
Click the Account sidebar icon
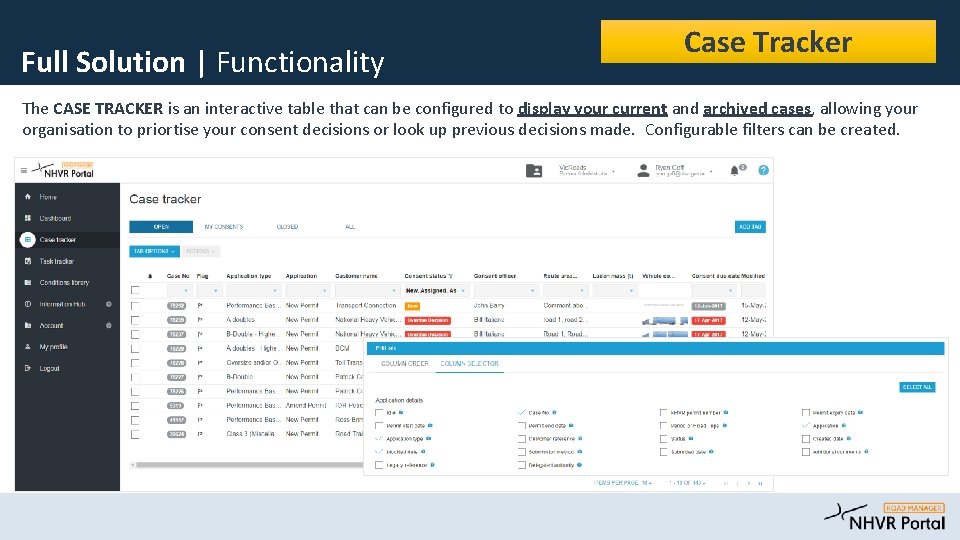[x=28, y=325]
